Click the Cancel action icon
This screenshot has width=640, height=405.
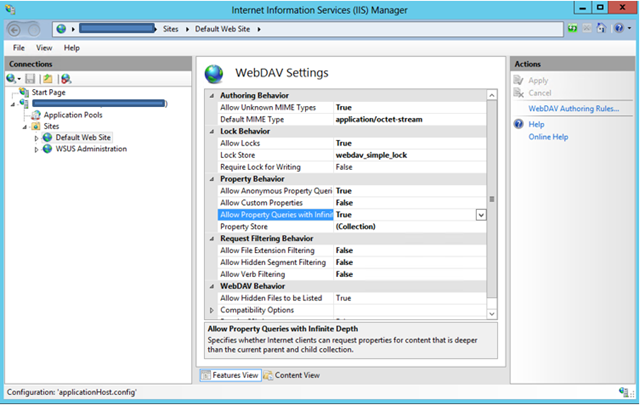click(518, 93)
